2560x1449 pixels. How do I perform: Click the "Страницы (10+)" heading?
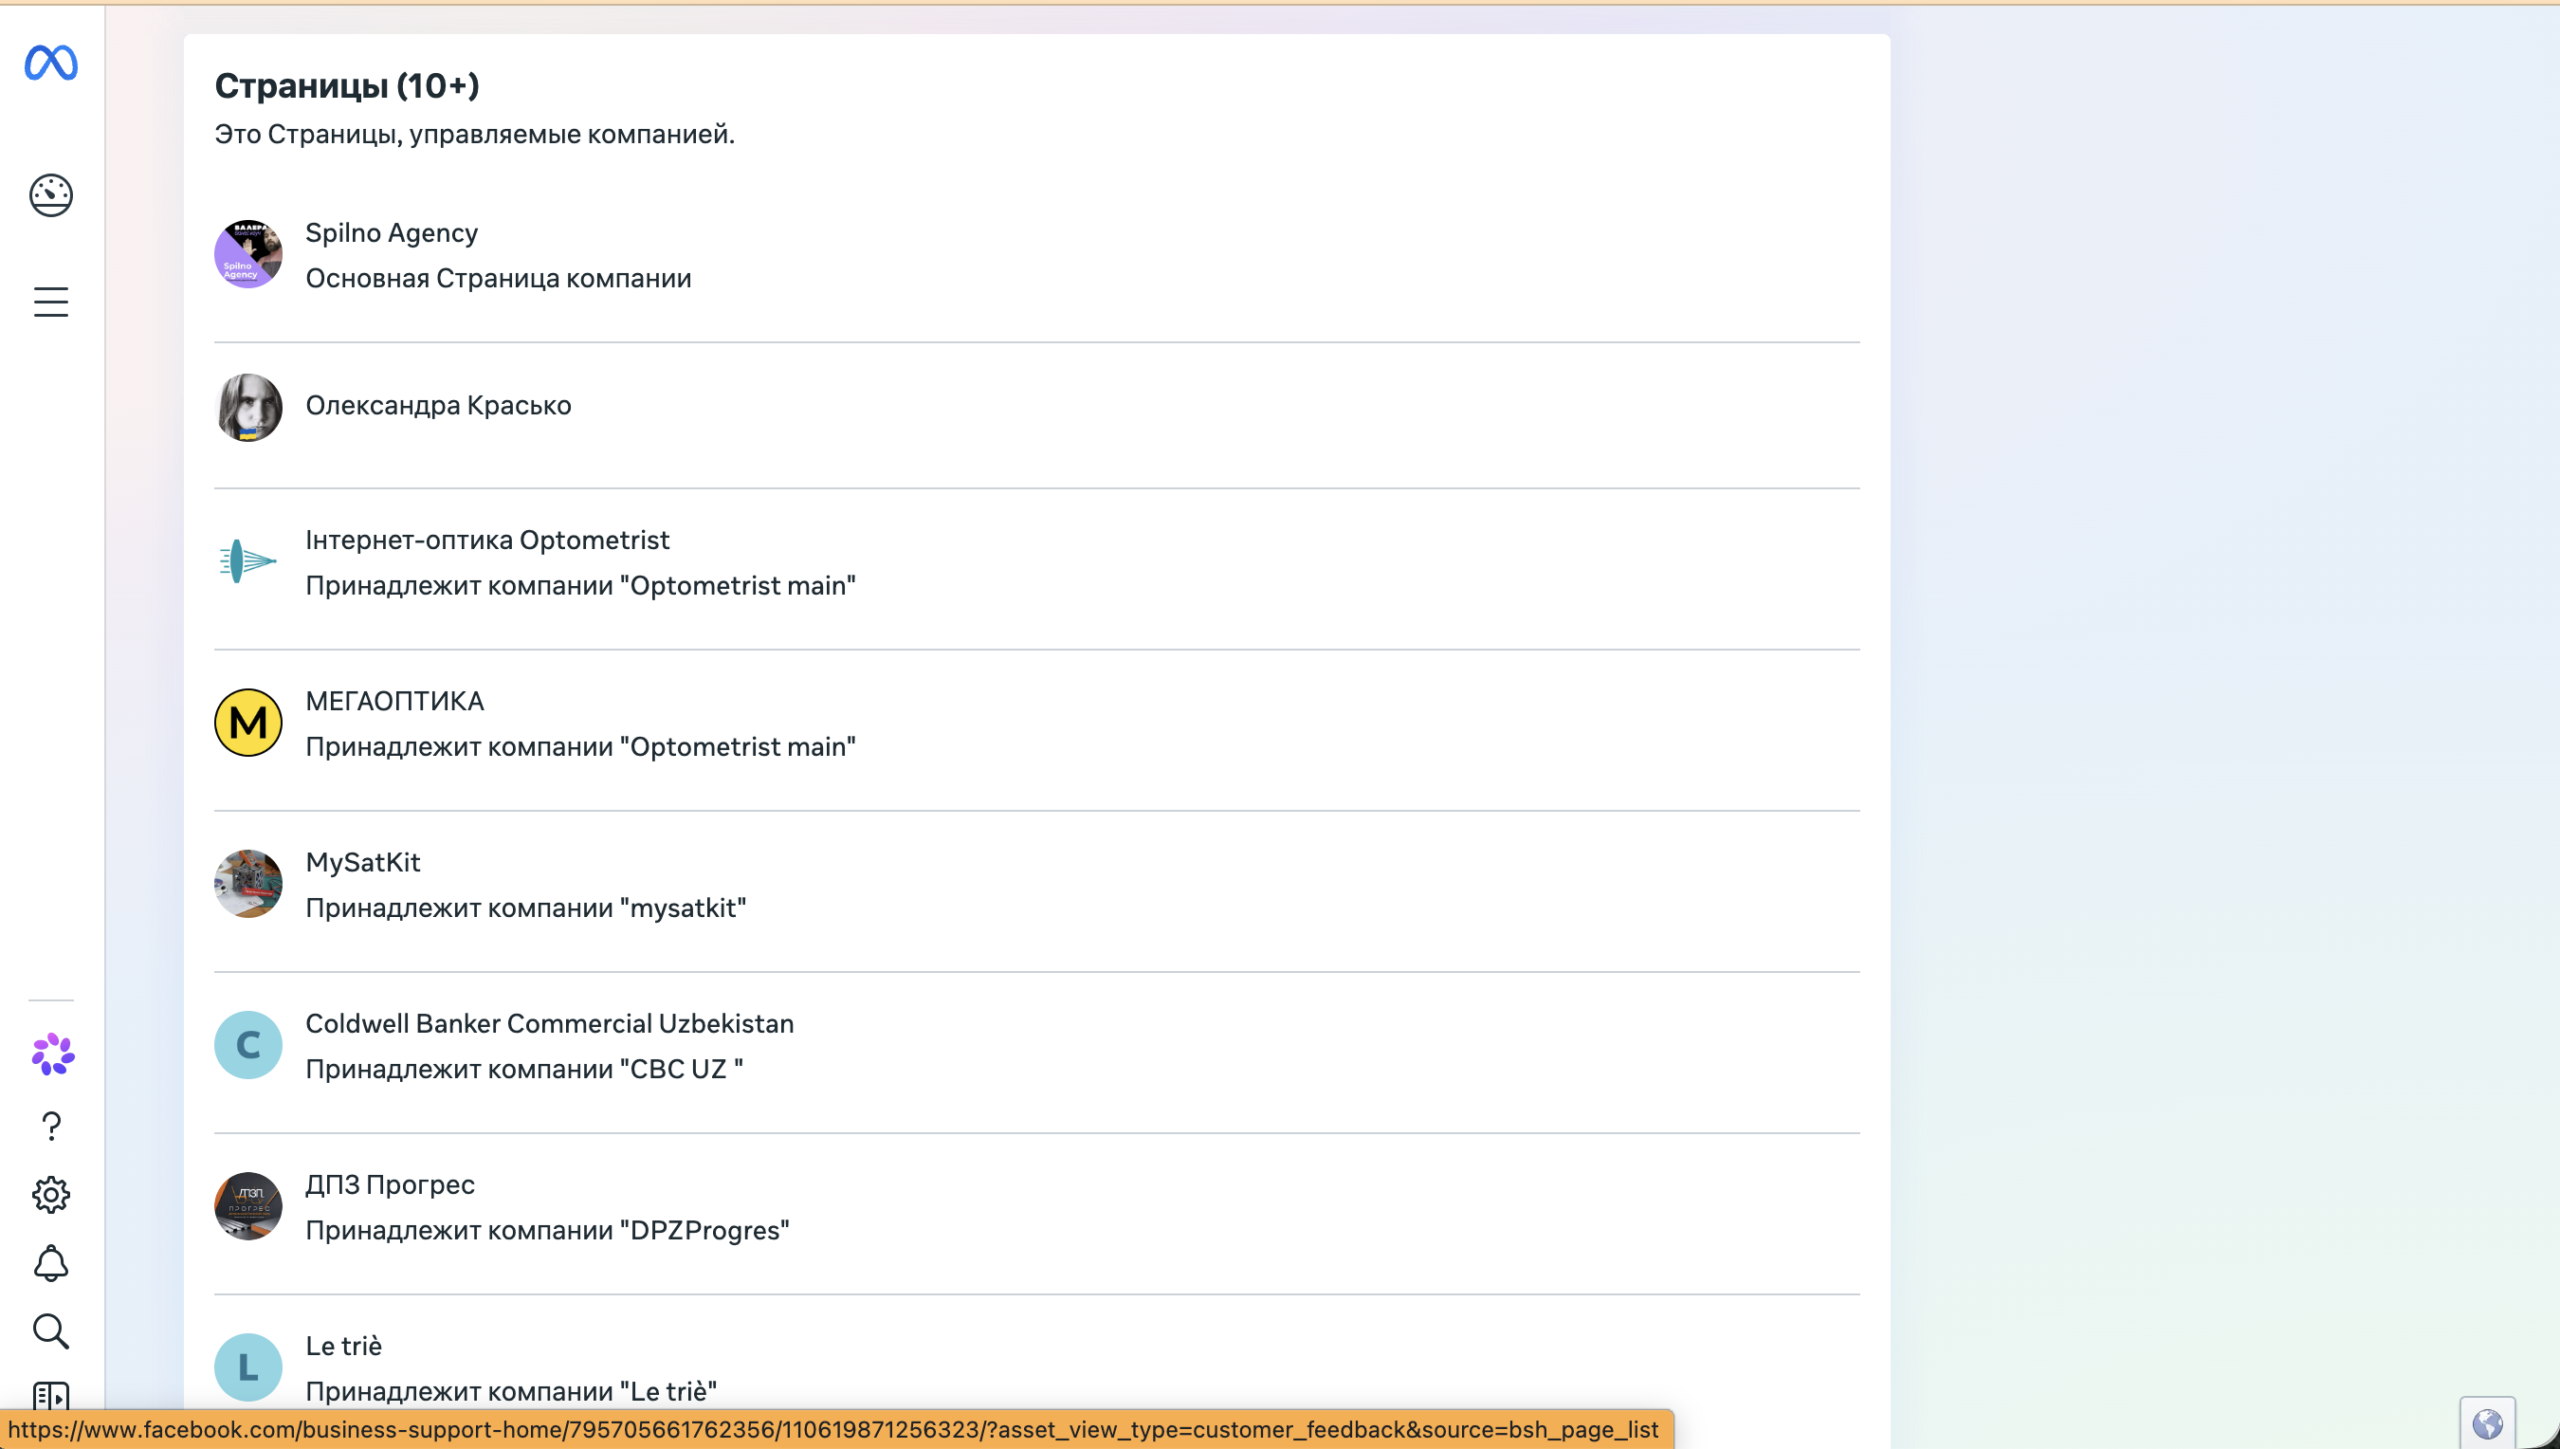[x=347, y=86]
